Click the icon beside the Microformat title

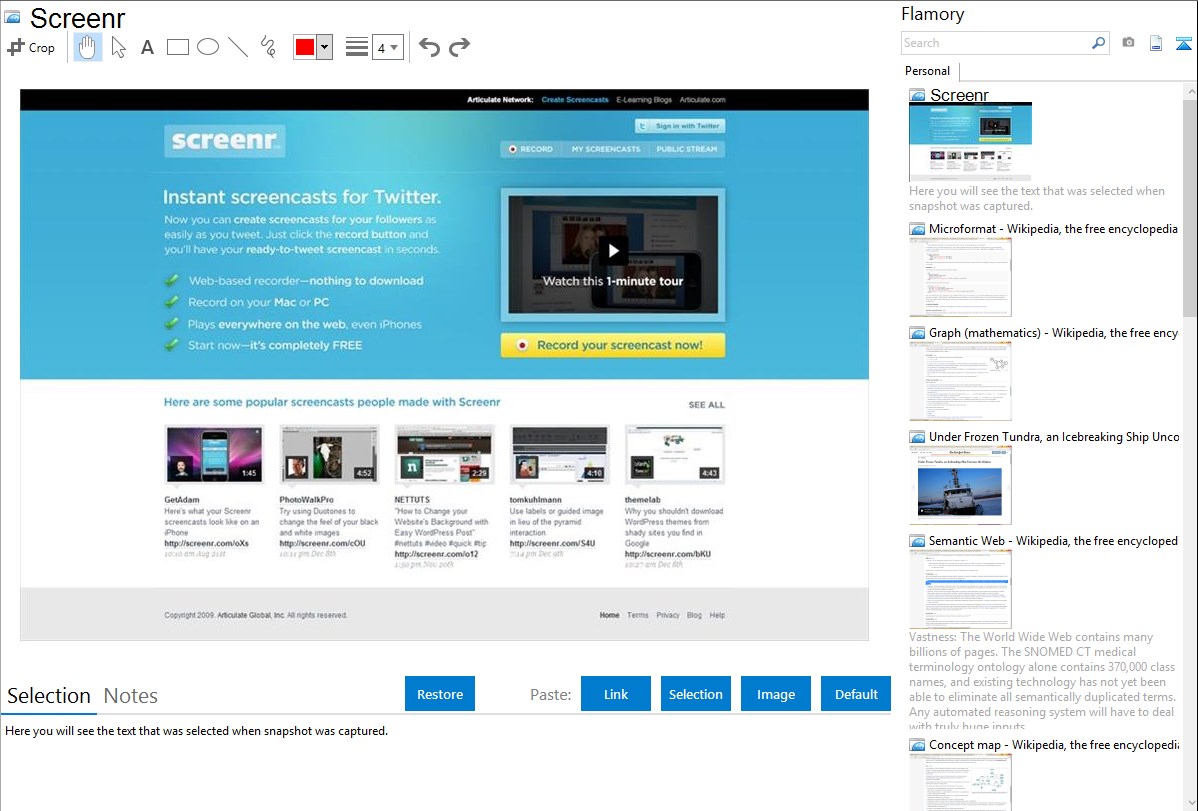917,229
